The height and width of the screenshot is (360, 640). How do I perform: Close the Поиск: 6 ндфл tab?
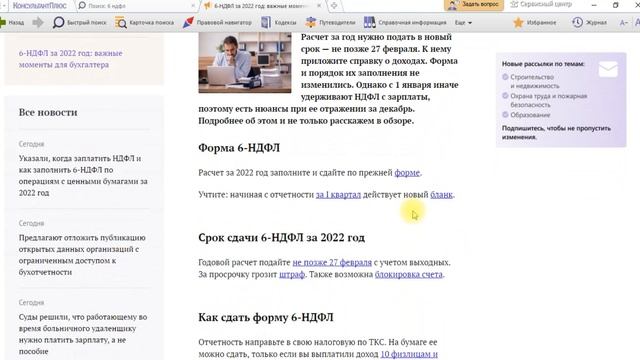point(193,6)
